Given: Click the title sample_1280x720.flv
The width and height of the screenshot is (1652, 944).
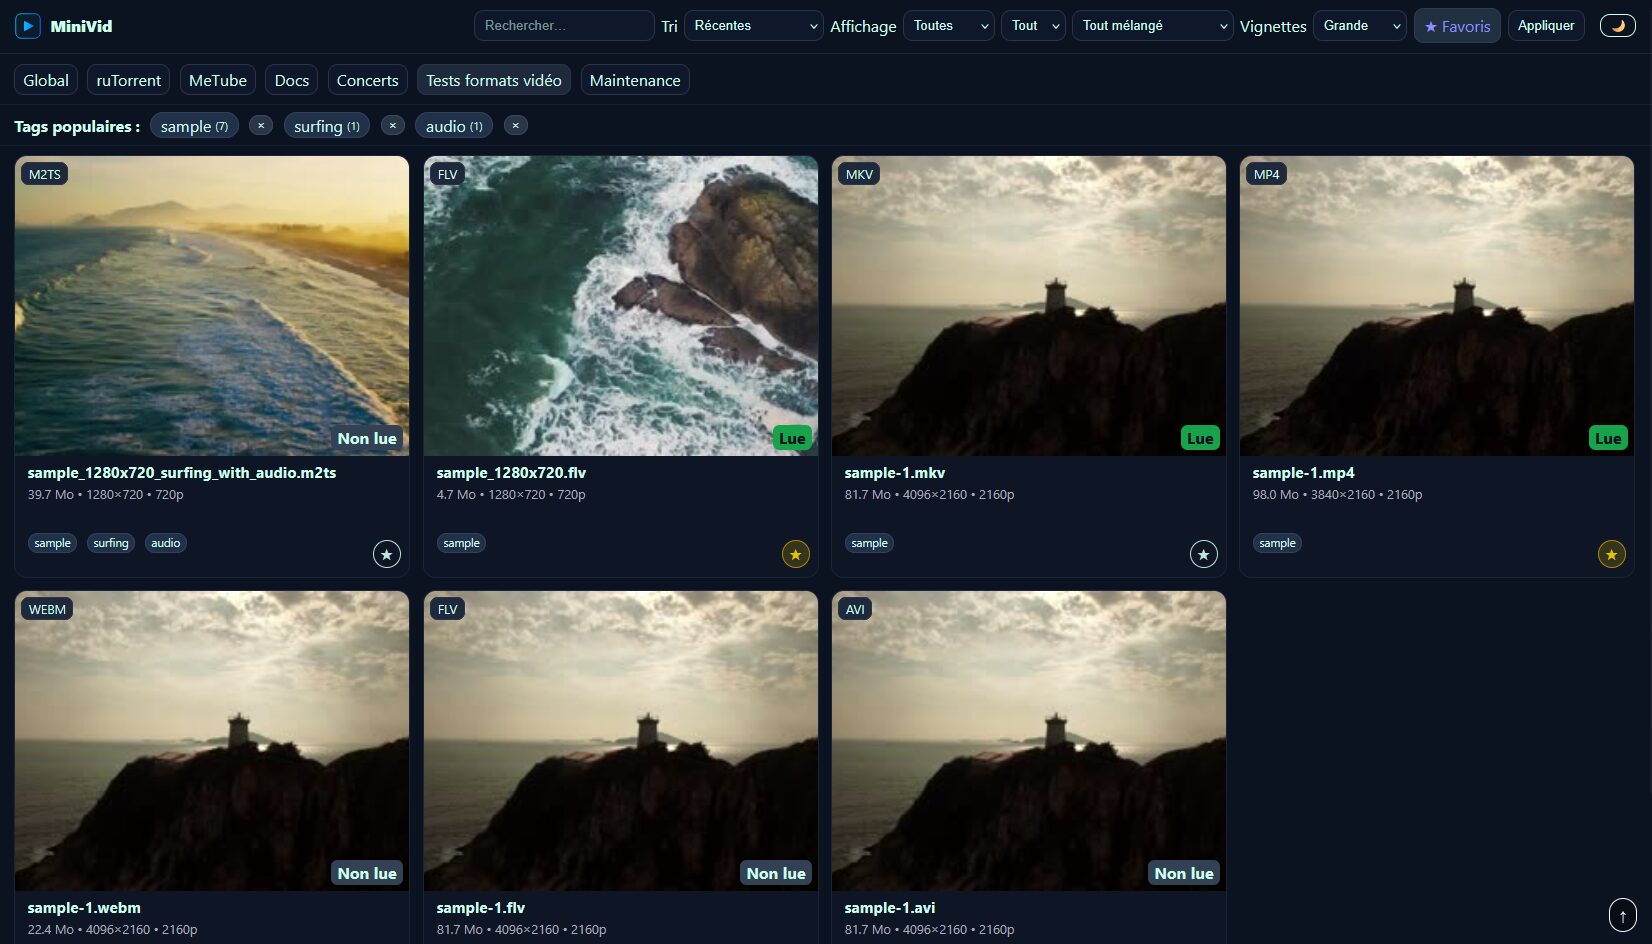Looking at the screenshot, I should [x=511, y=473].
